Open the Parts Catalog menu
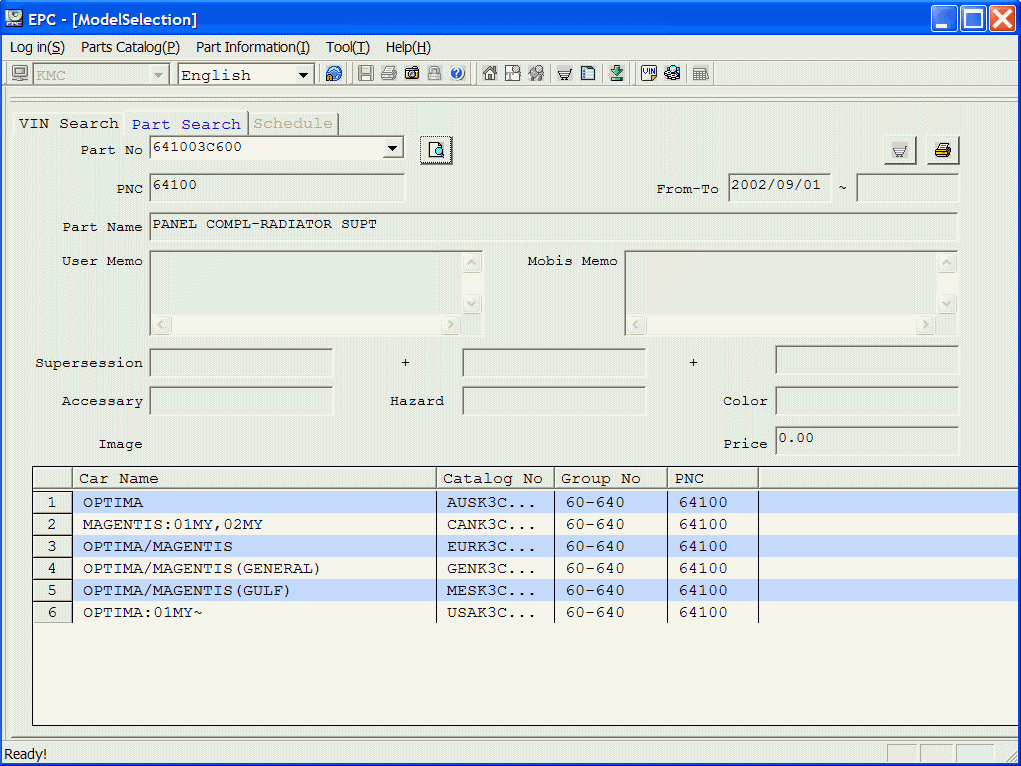The width and height of the screenshot is (1021, 766). tap(130, 47)
